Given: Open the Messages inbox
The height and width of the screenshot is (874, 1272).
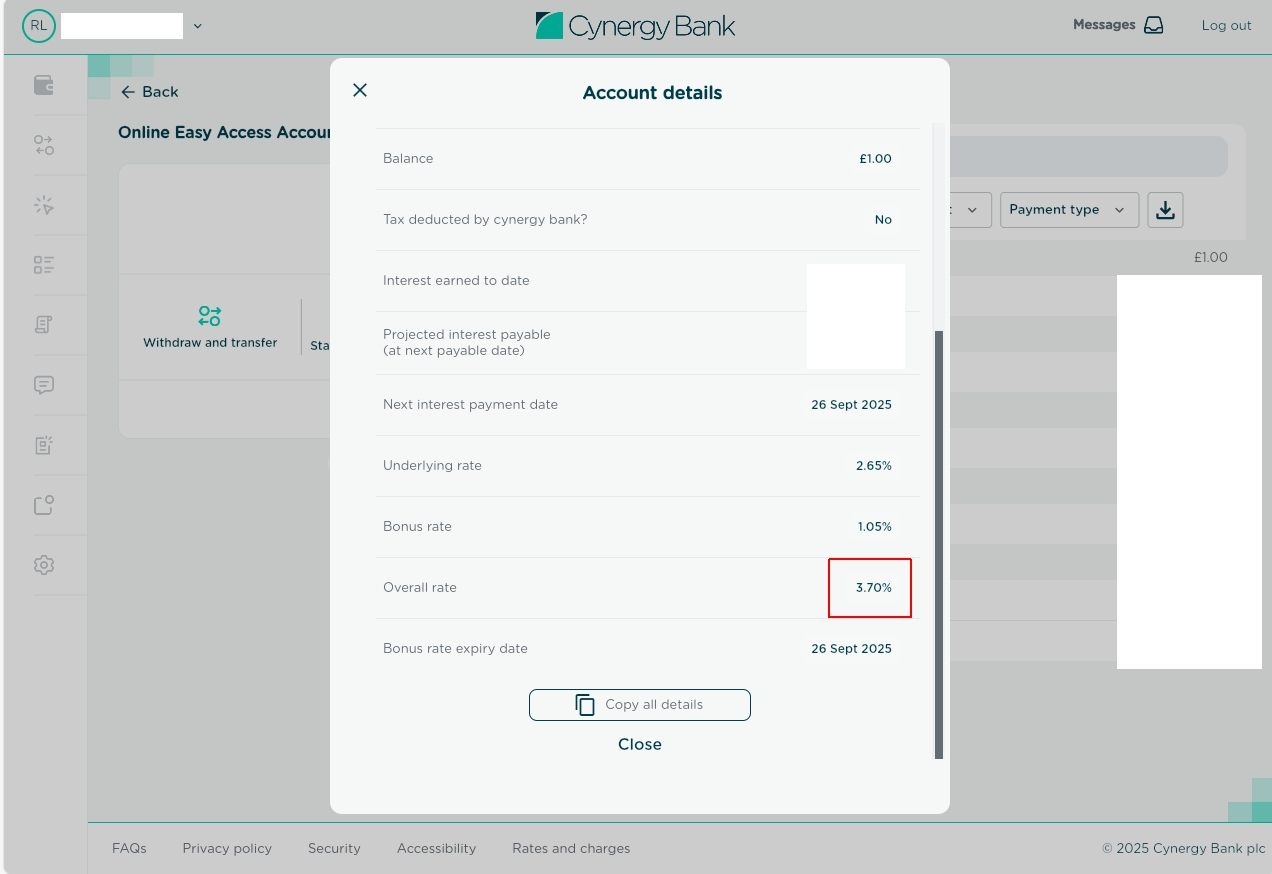Looking at the screenshot, I should (x=1118, y=25).
